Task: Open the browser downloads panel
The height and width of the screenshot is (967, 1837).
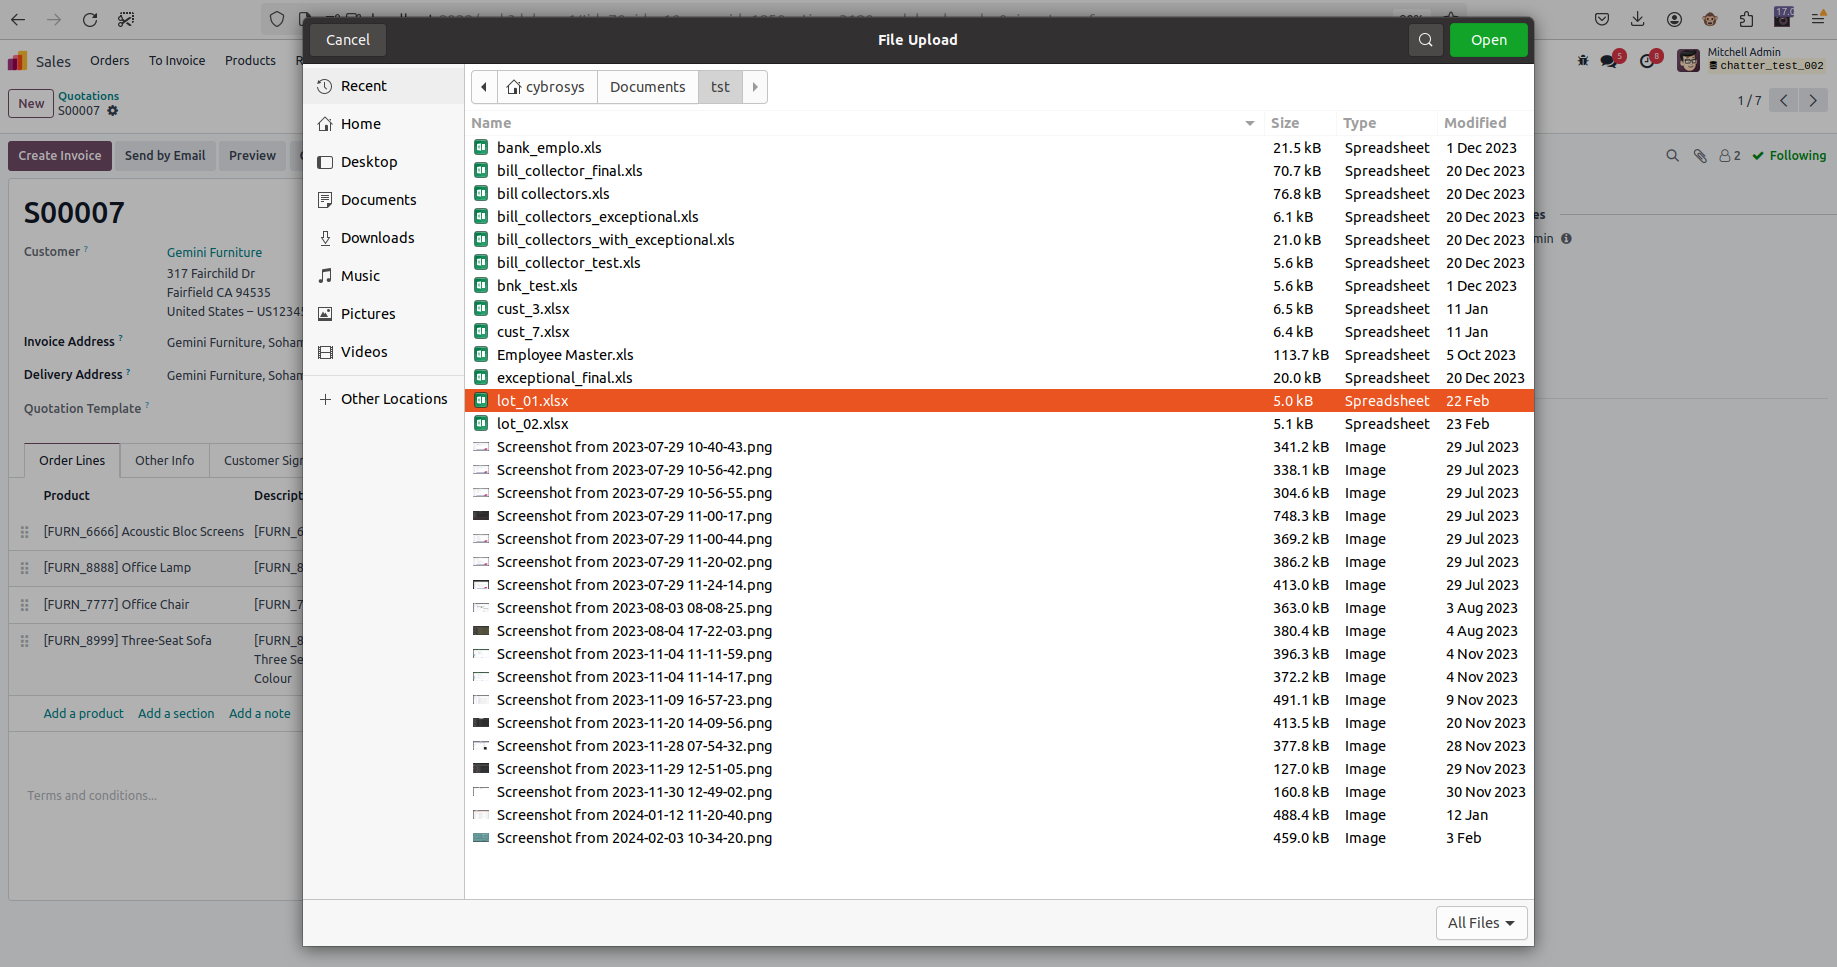Action: 1638,19
